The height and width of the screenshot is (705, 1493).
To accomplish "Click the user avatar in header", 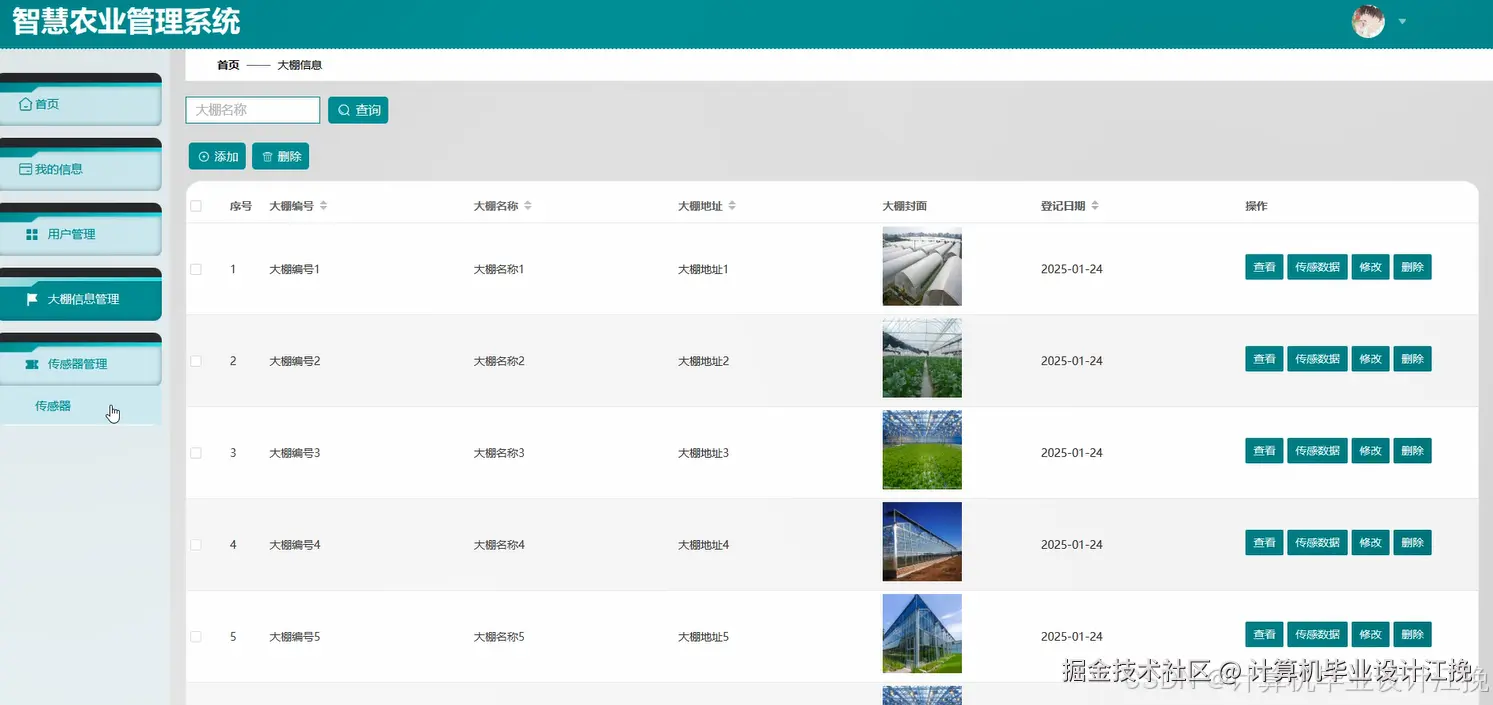I will 1368,21.
